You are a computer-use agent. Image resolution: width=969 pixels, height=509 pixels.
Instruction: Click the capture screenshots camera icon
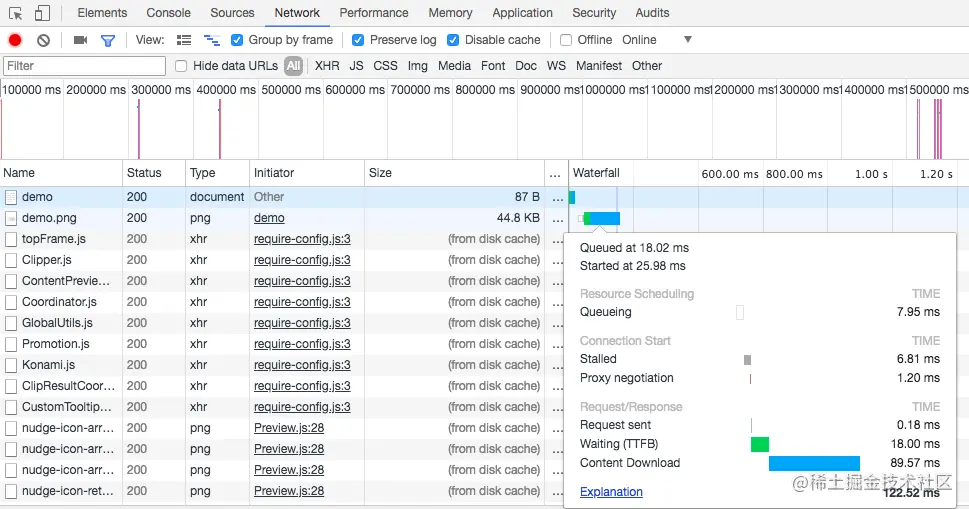point(80,40)
